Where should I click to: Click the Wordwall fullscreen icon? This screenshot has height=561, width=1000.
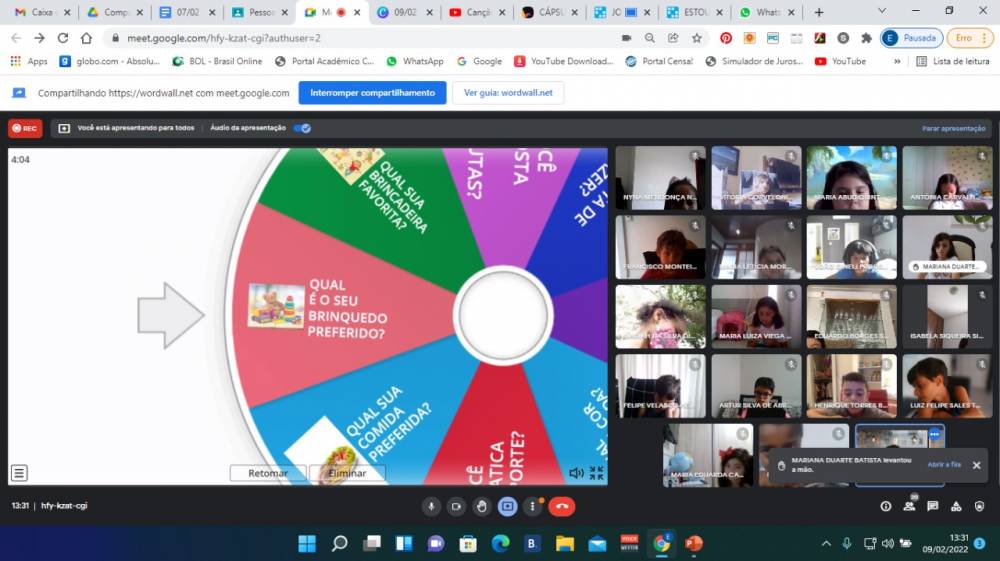point(596,473)
